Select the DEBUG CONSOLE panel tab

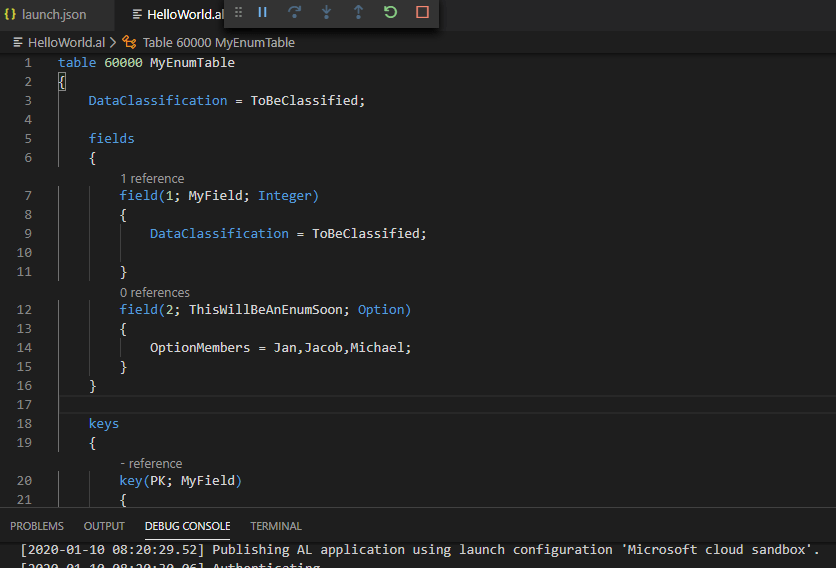[187, 526]
